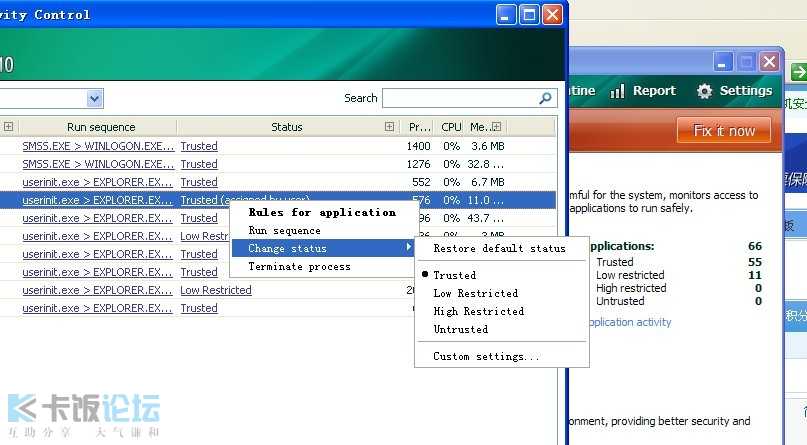Open Rules for application menu item

click(322, 212)
